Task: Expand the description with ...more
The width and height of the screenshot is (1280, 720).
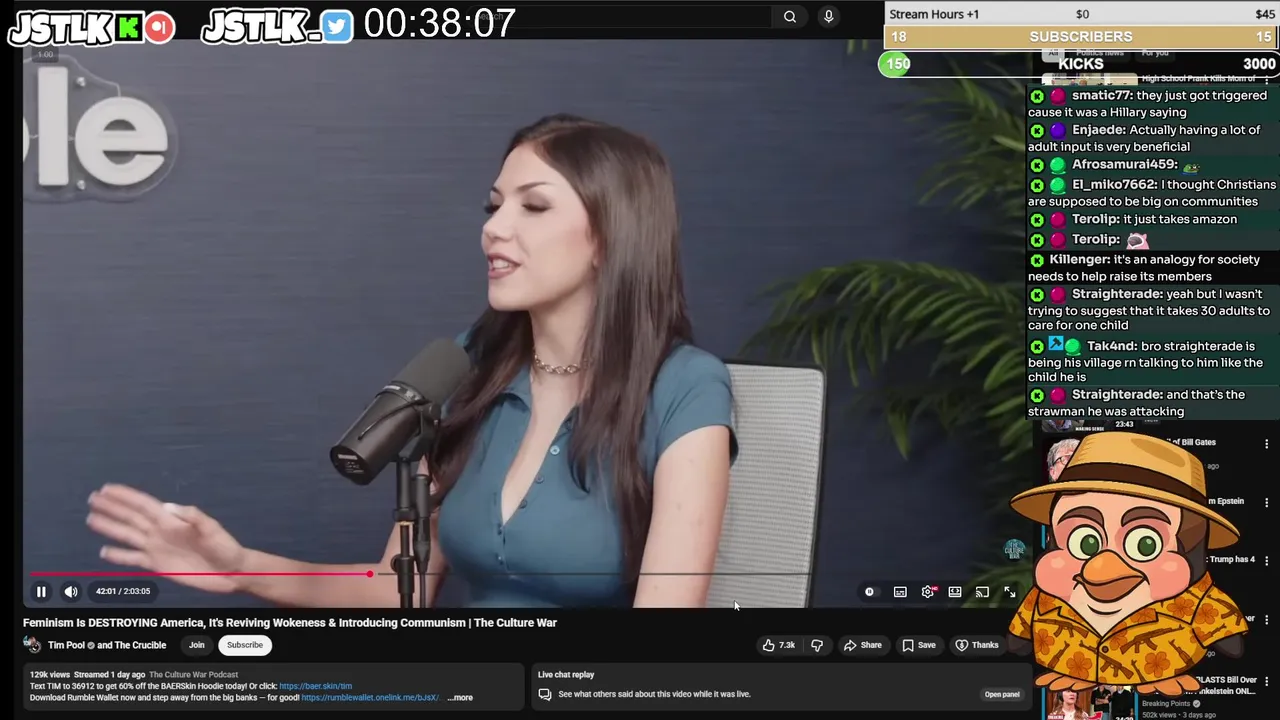Action: pos(460,698)
